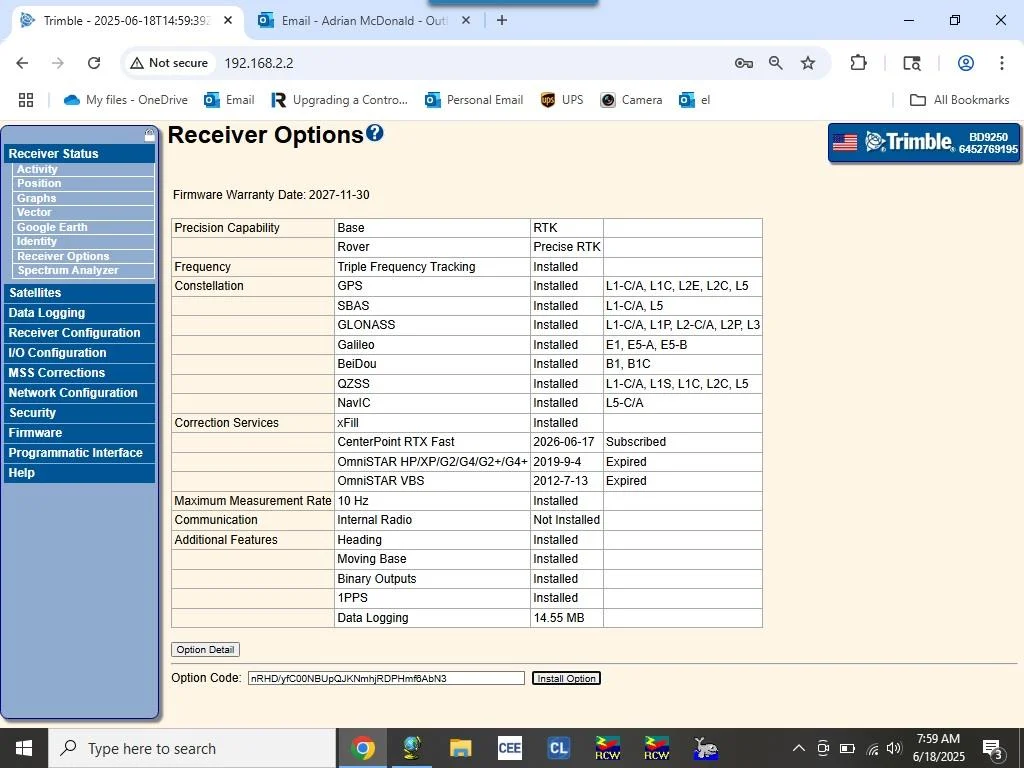1024x768 pixels.
Task: Click the password key icon in address bar
Action: coord(743,63)
